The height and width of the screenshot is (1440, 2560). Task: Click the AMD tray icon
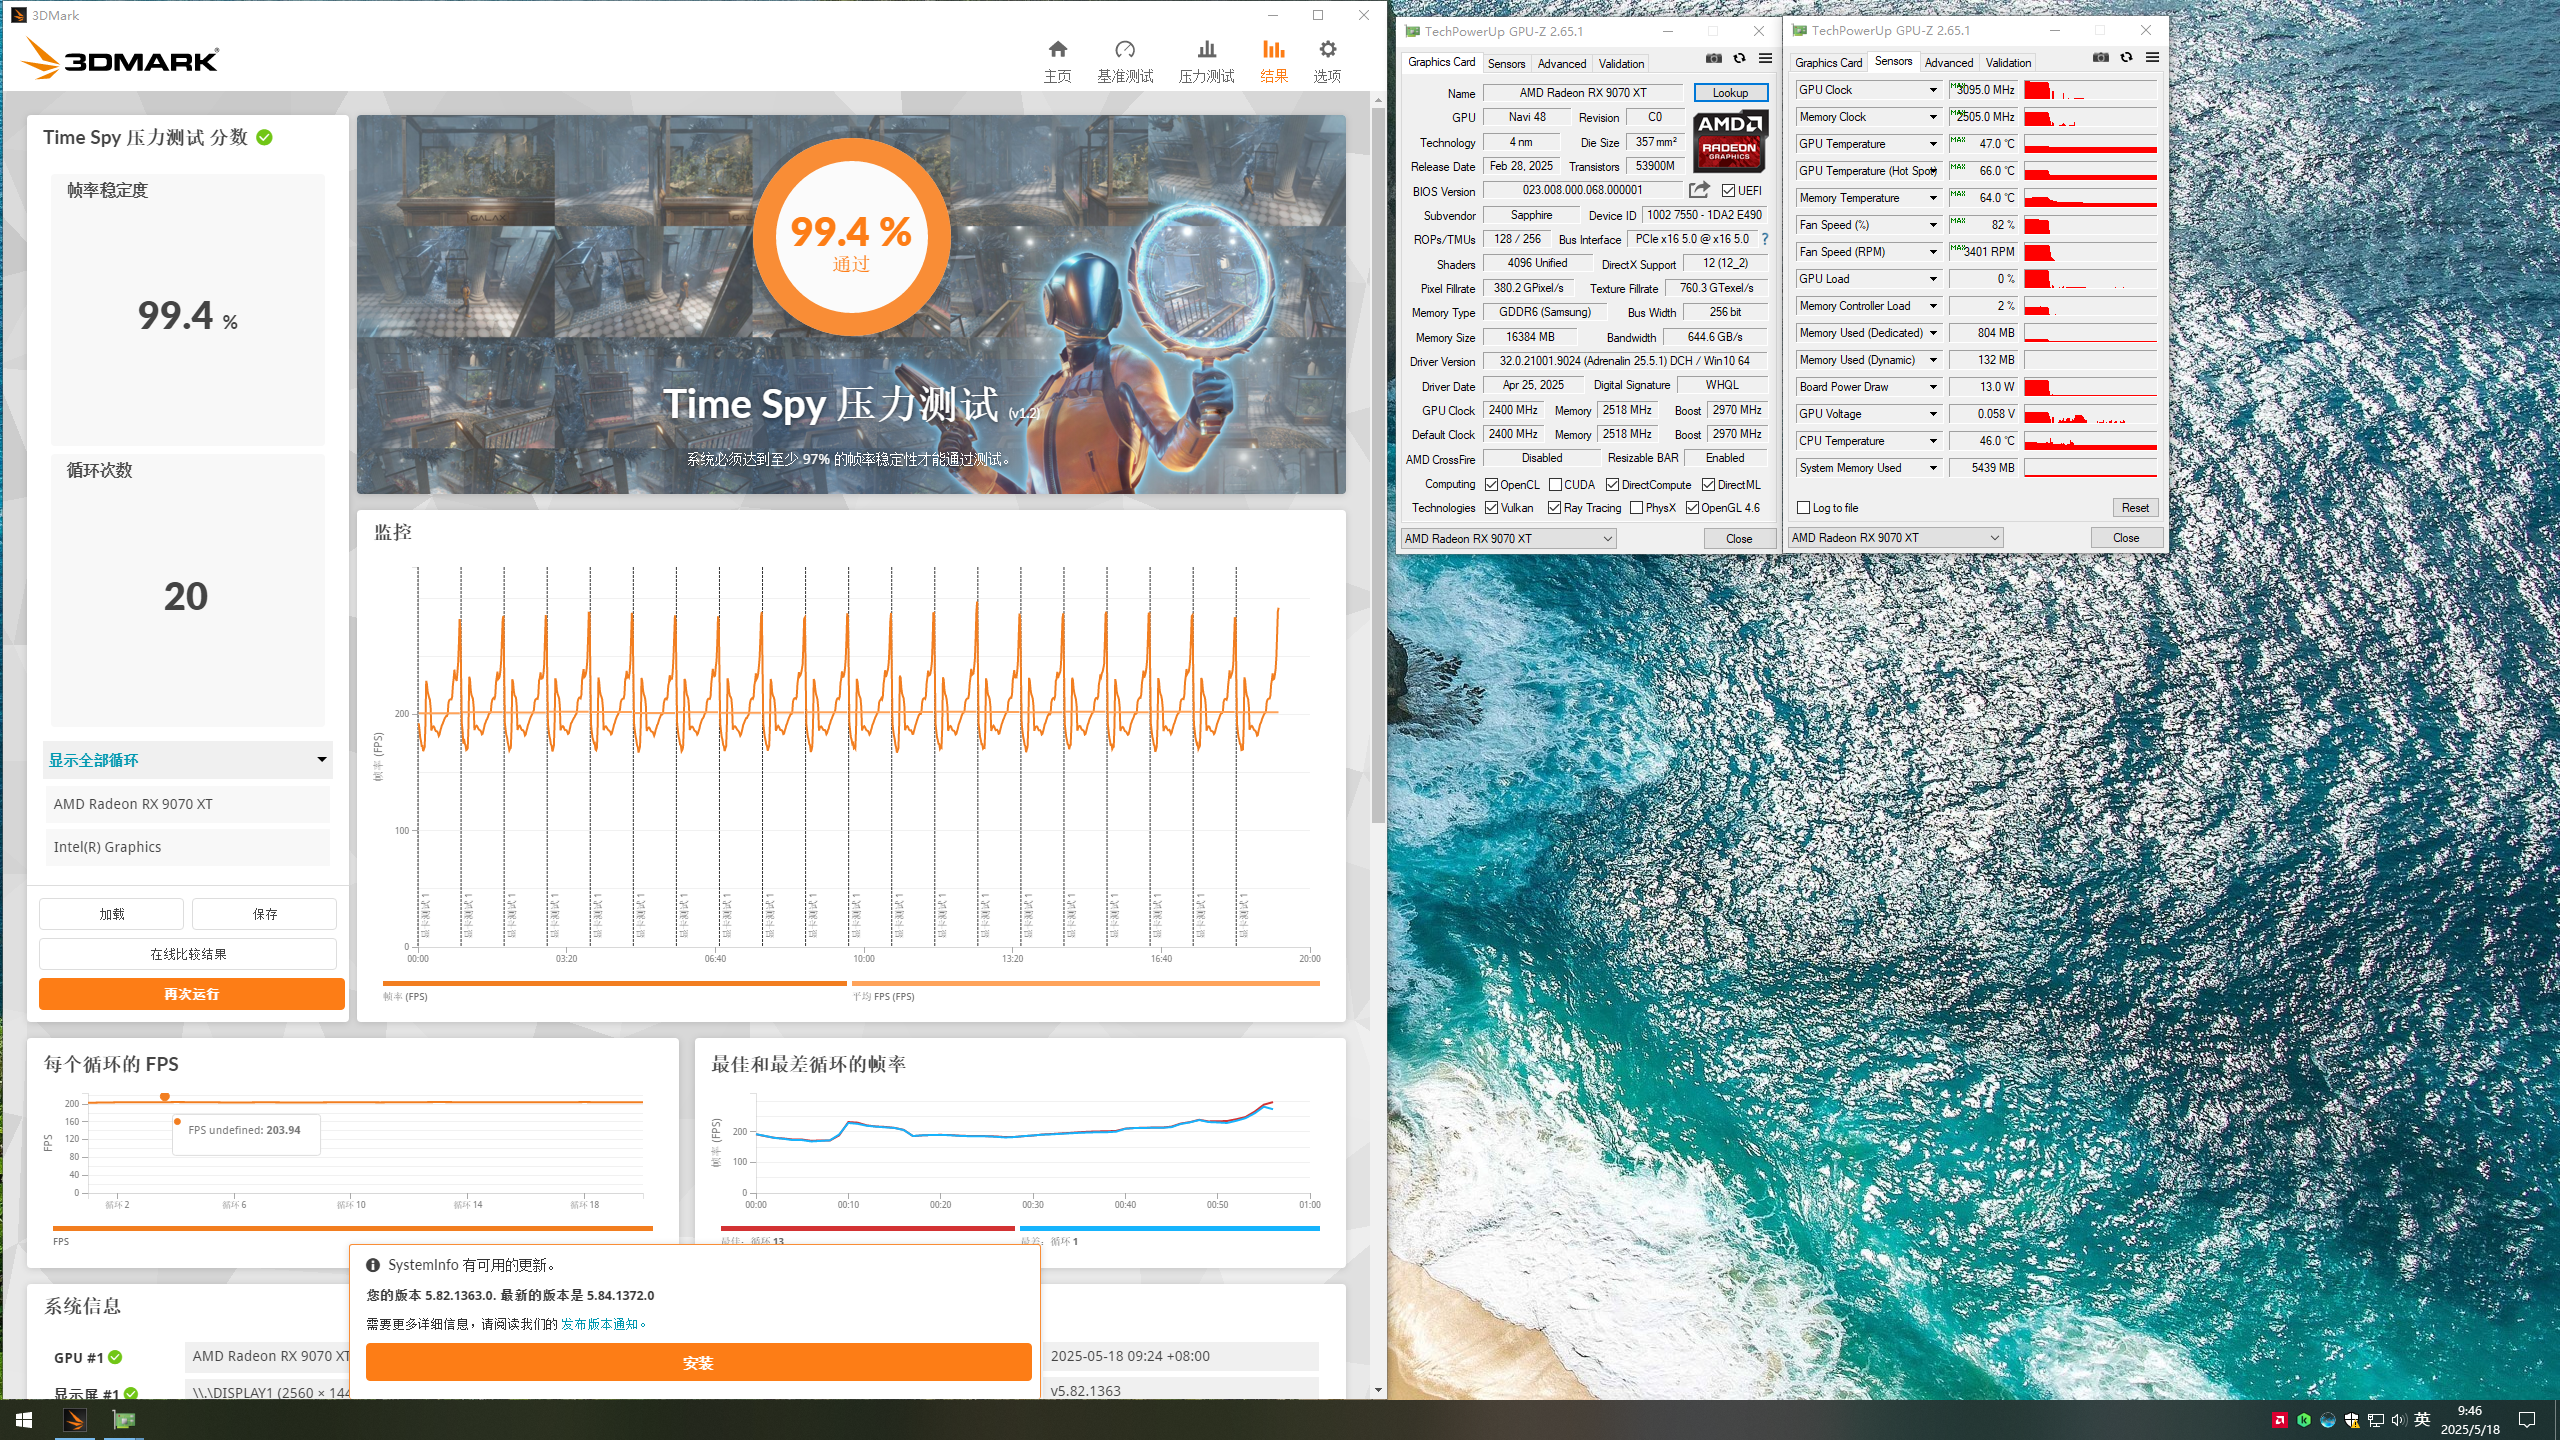pyautogui.click(x=2279, y=1420)
